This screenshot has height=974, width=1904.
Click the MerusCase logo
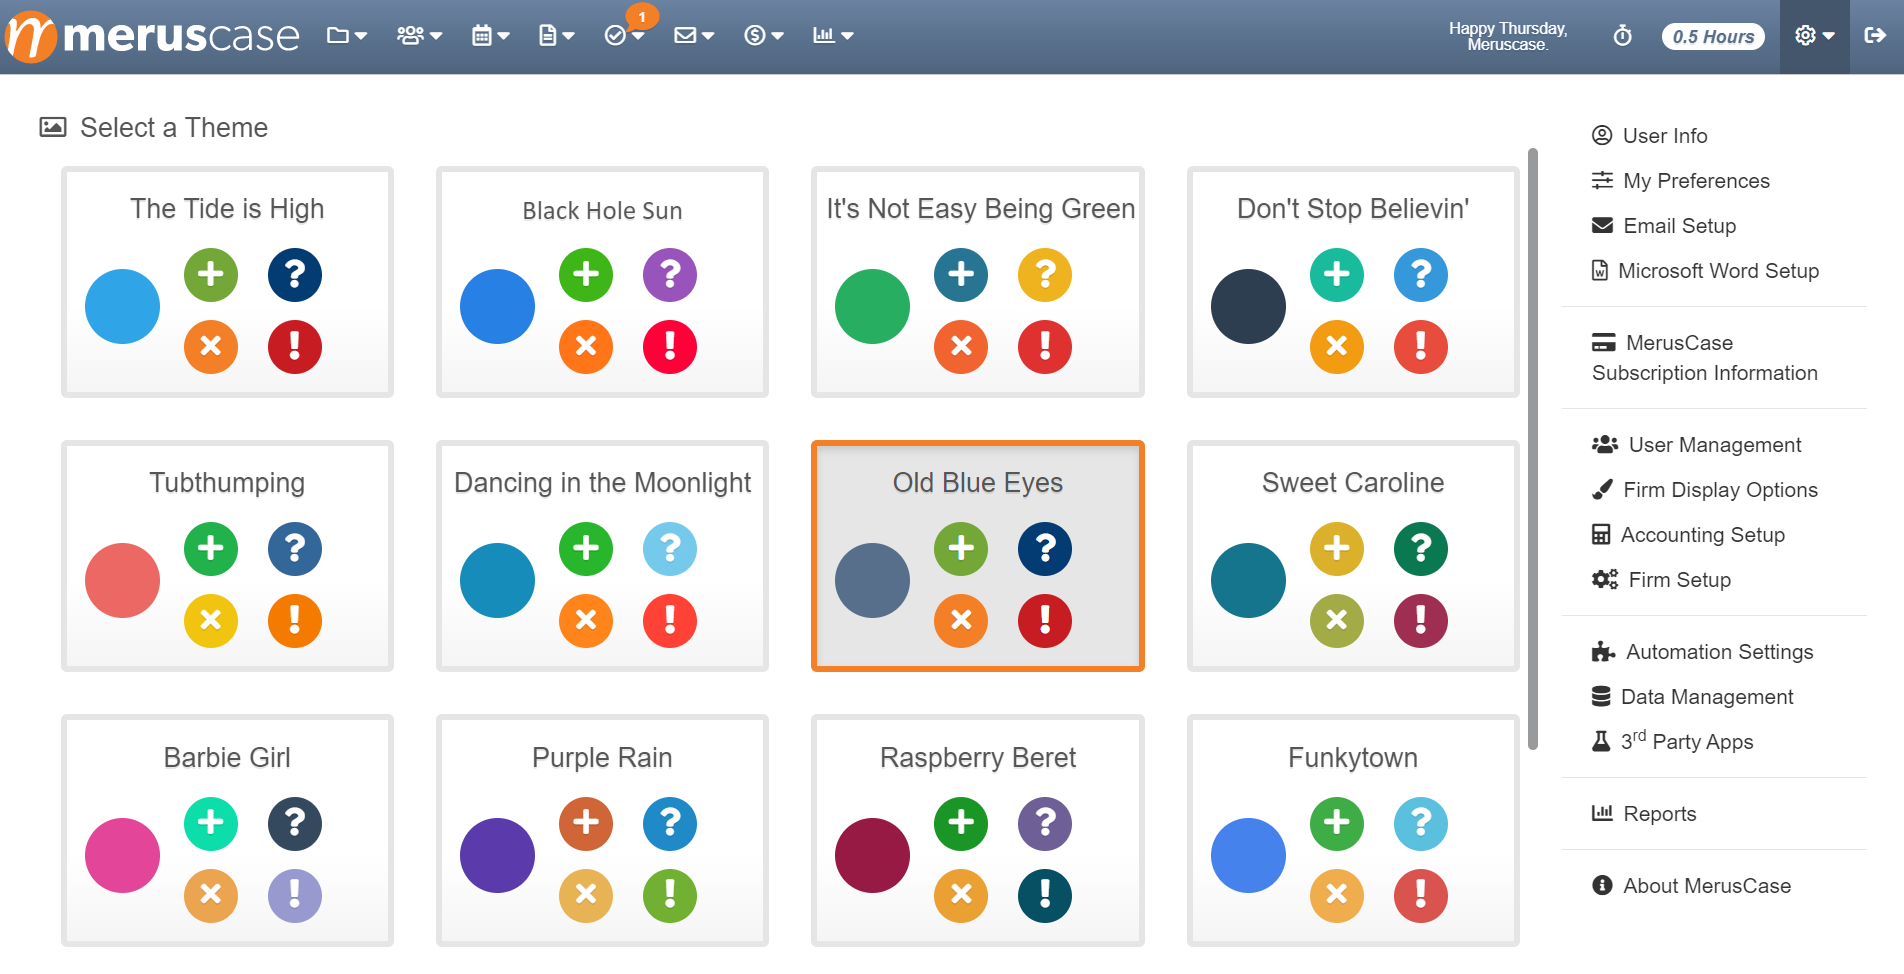point(152,36)
